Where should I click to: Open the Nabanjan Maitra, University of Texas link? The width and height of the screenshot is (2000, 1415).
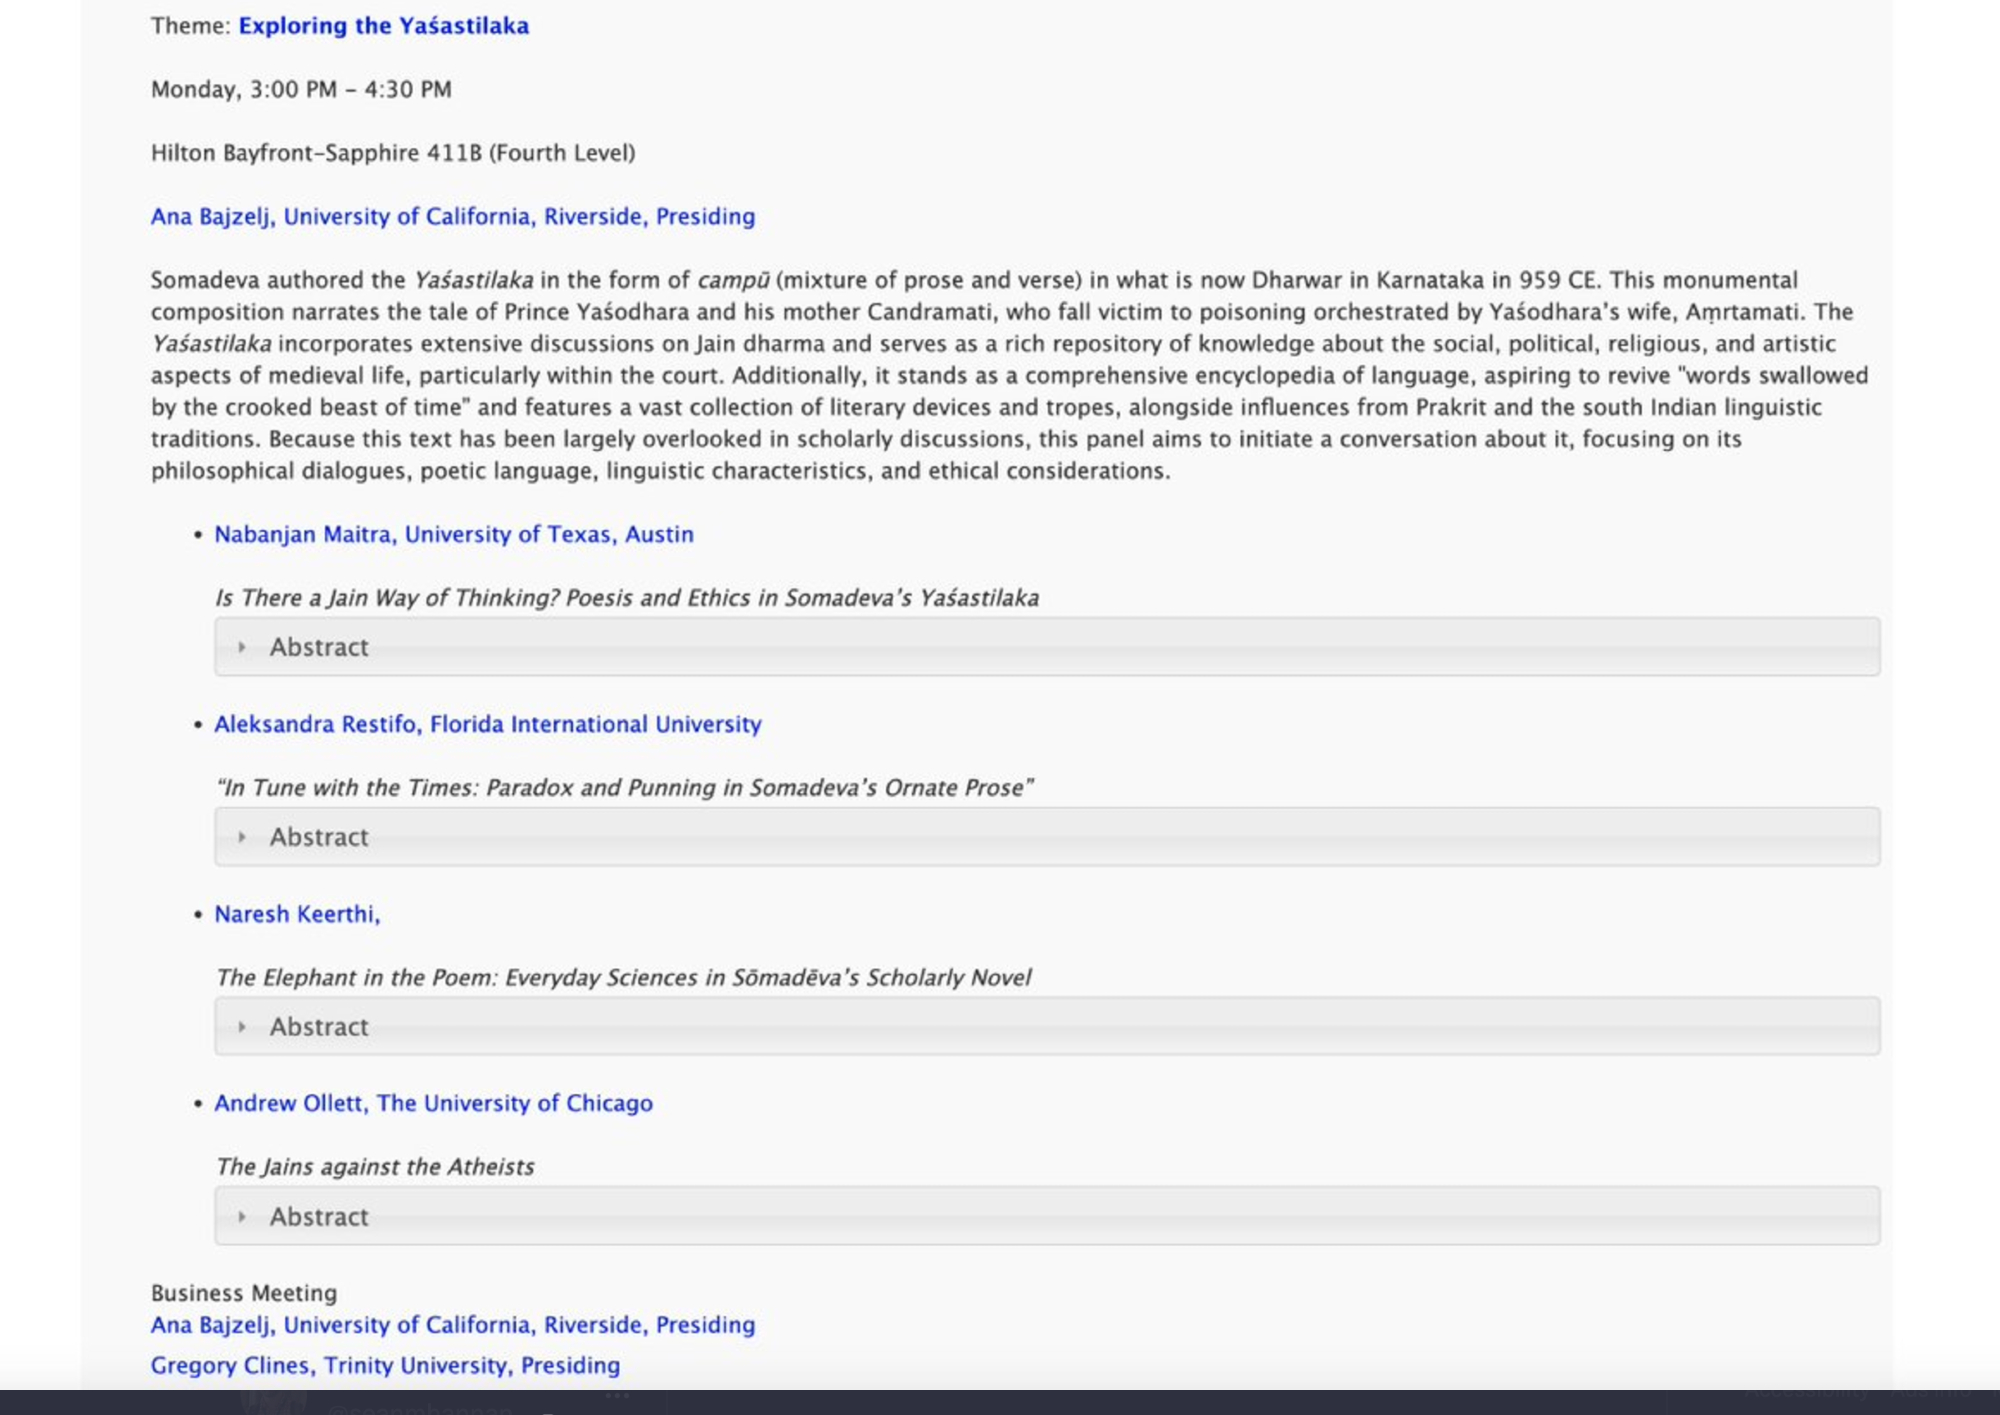pyautogui.click(x=453, y=535)
